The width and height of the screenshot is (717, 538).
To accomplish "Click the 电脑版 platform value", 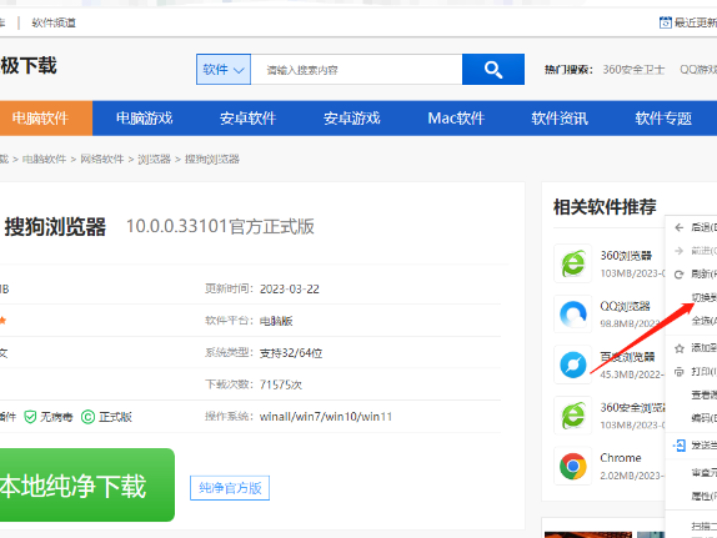I will tap(276, 321).
